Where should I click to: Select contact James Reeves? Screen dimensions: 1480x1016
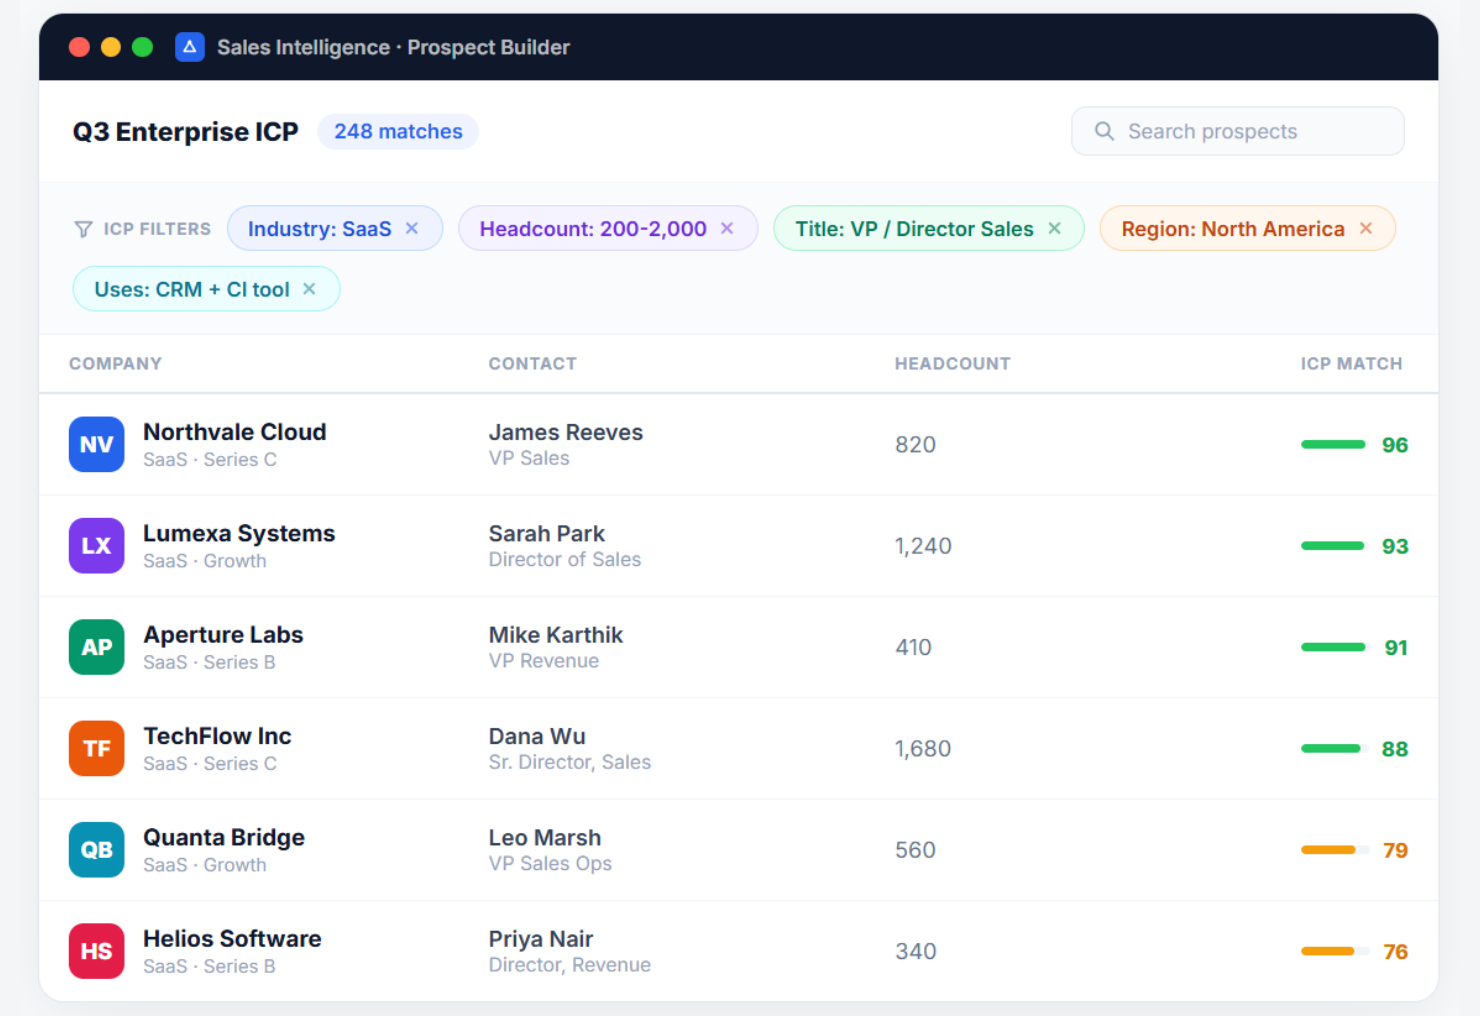[x=566, y=432]
